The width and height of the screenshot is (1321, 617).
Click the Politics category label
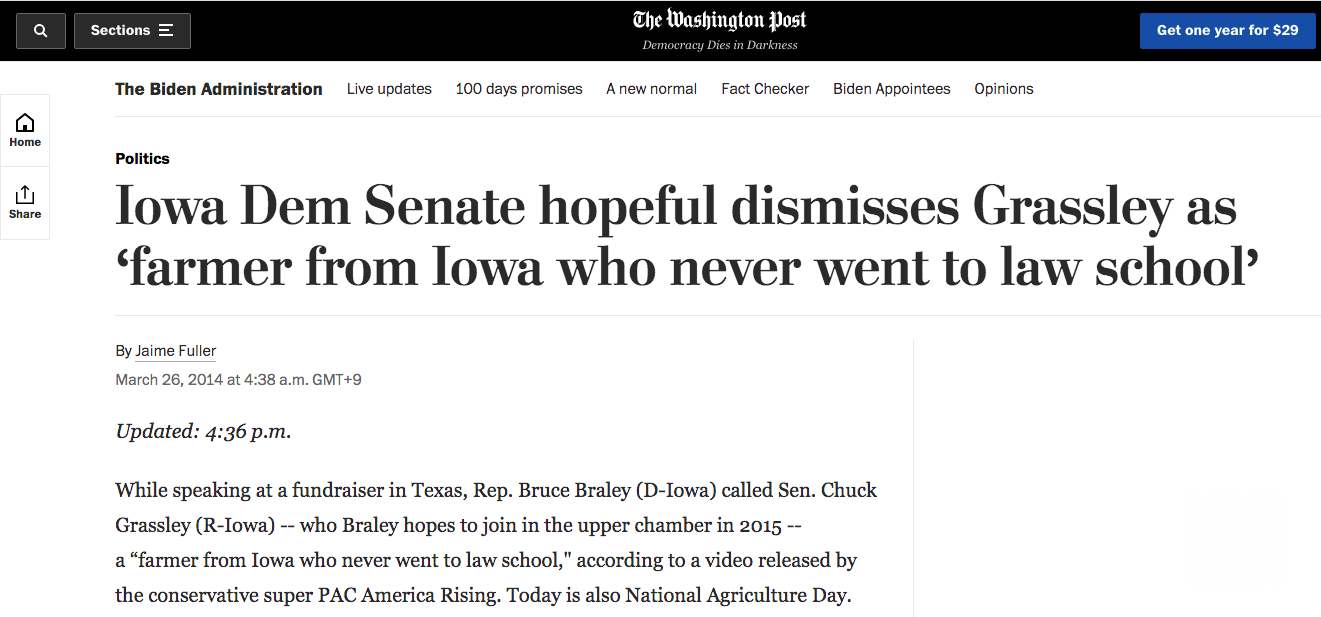(142, 159)
